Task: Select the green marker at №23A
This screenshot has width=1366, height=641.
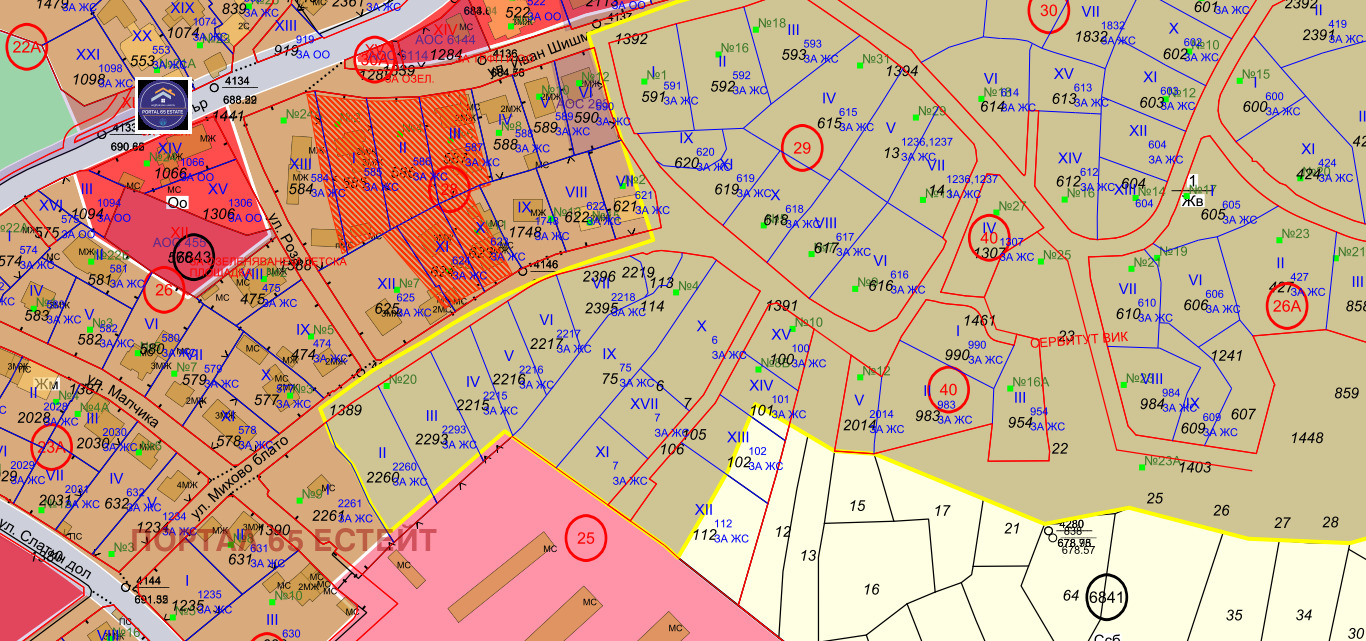Action: pos(1142,468)
